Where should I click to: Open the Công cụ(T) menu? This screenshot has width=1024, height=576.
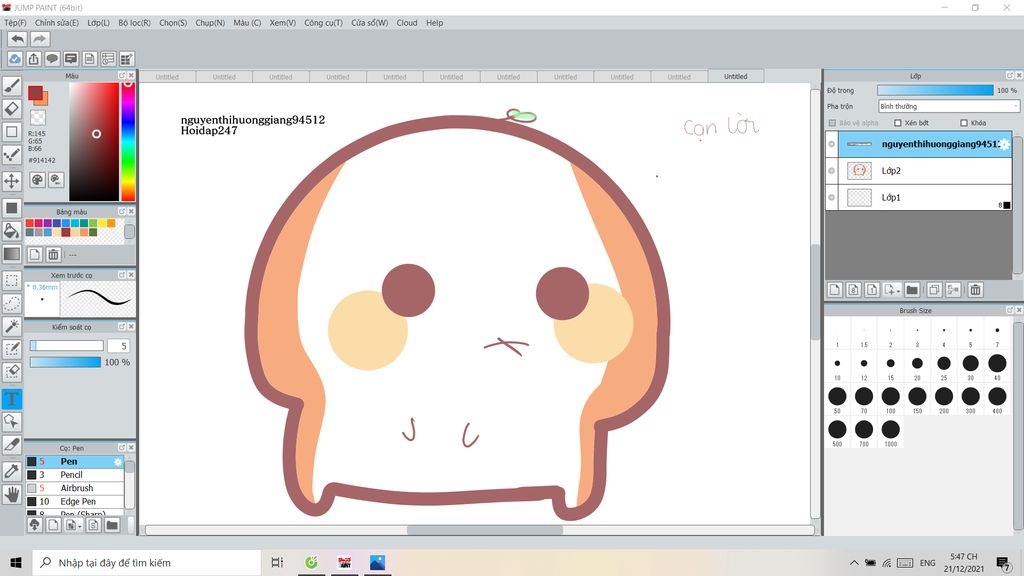click(323, 23)
